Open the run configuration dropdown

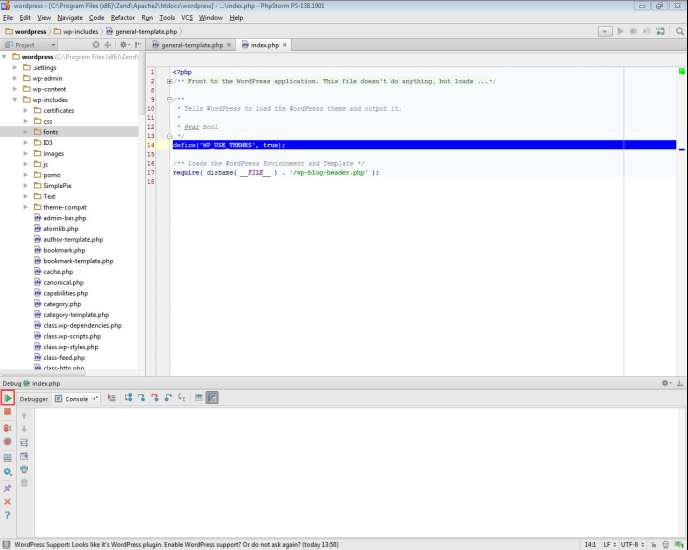coord(605,31)
